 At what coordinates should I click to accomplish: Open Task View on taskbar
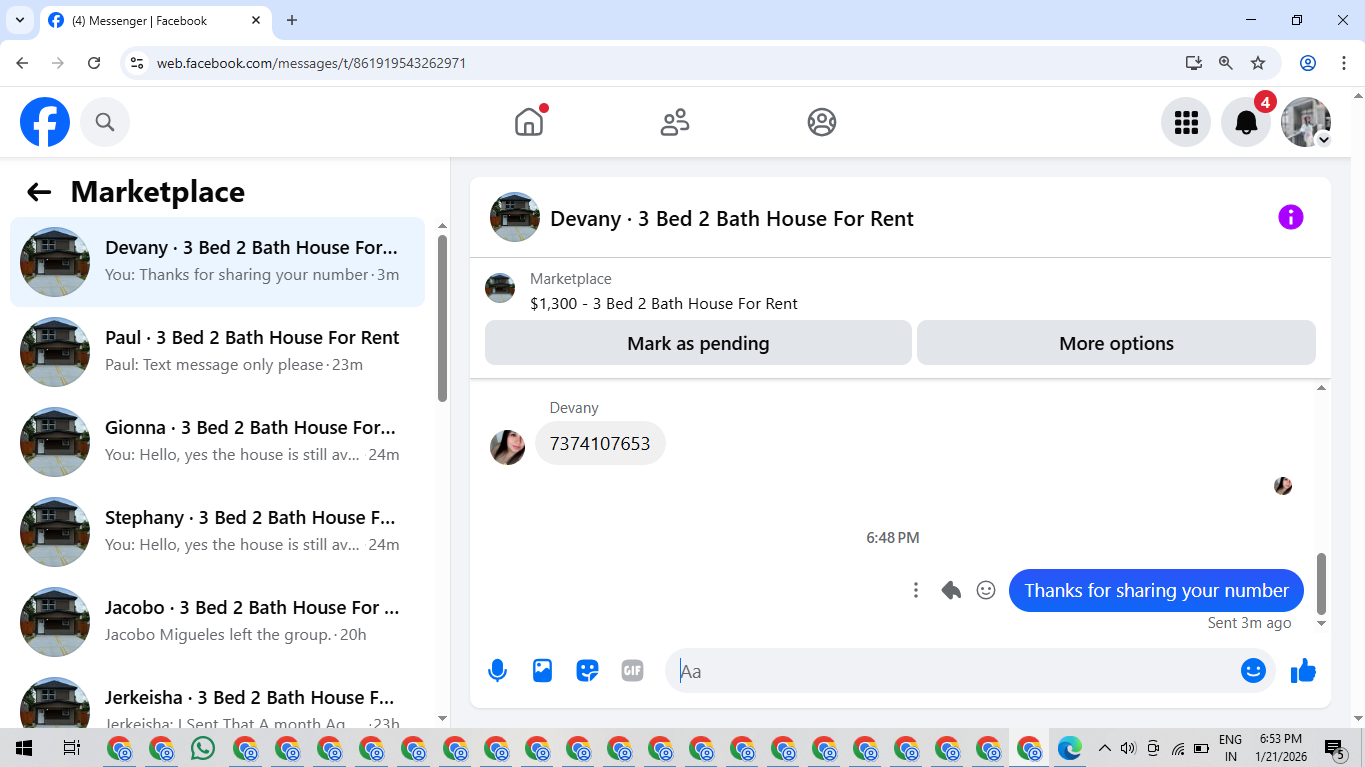[x=71, y=748]
